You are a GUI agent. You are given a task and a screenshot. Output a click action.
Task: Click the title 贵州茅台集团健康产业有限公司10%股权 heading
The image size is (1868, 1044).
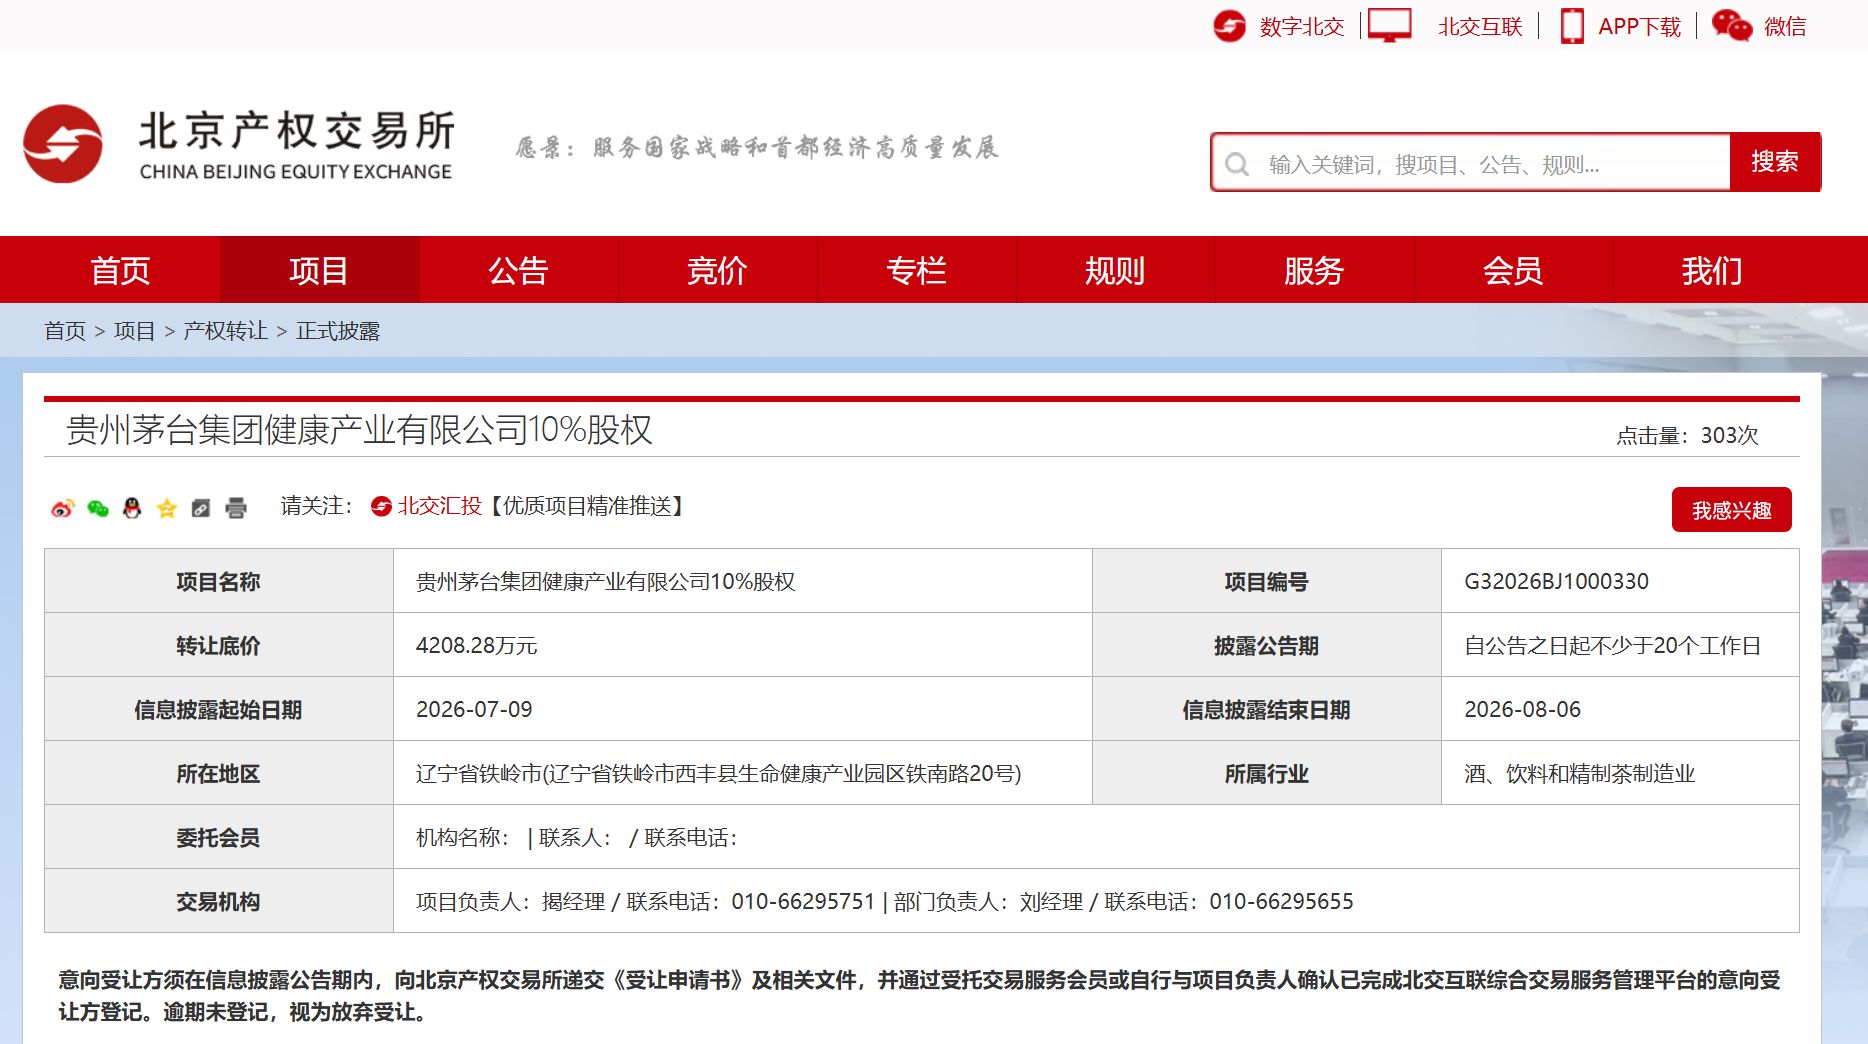pyautogui.click(x=359, y=430)
